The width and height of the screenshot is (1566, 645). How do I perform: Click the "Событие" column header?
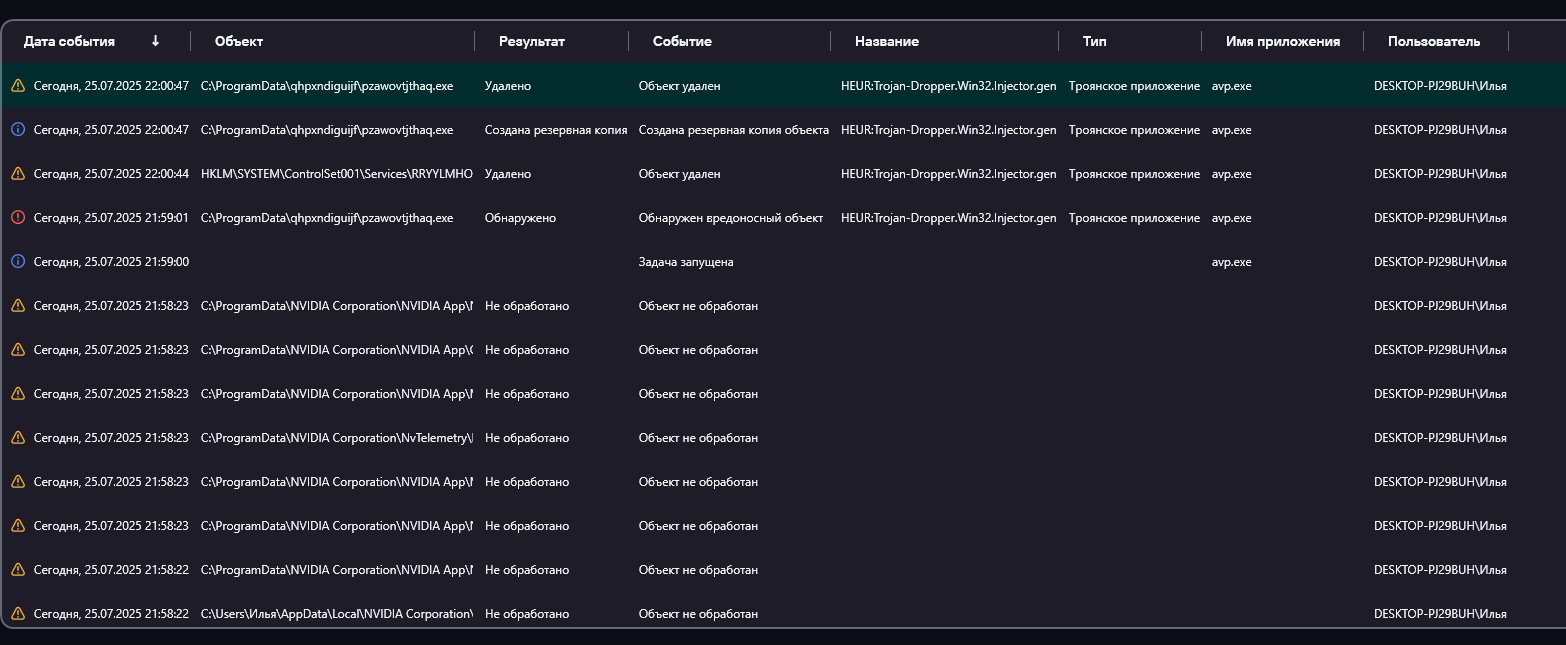[682, 42]
